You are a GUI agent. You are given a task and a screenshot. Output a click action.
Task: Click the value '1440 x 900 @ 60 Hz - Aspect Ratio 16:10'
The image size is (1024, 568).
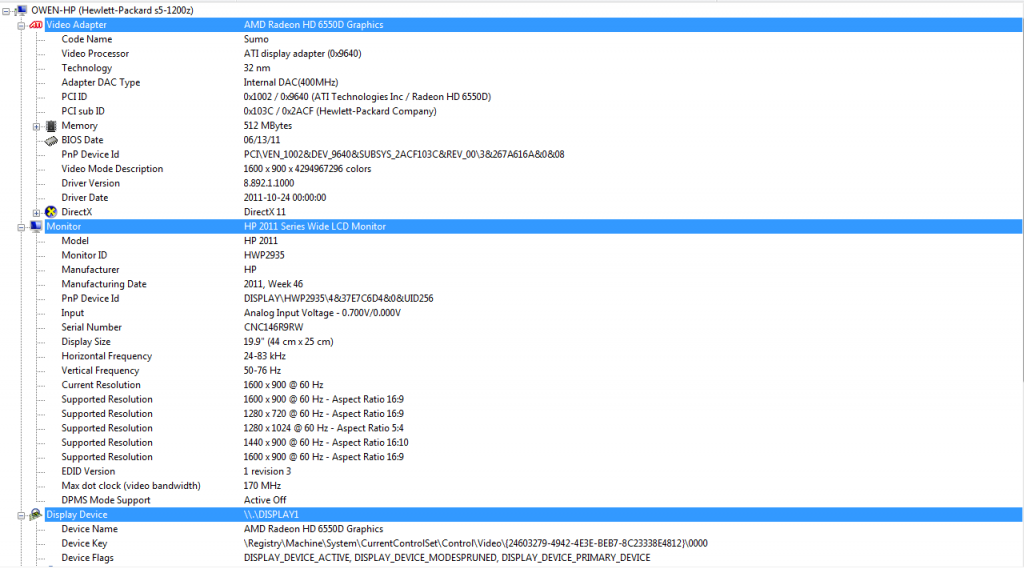(x=326, y=443)
